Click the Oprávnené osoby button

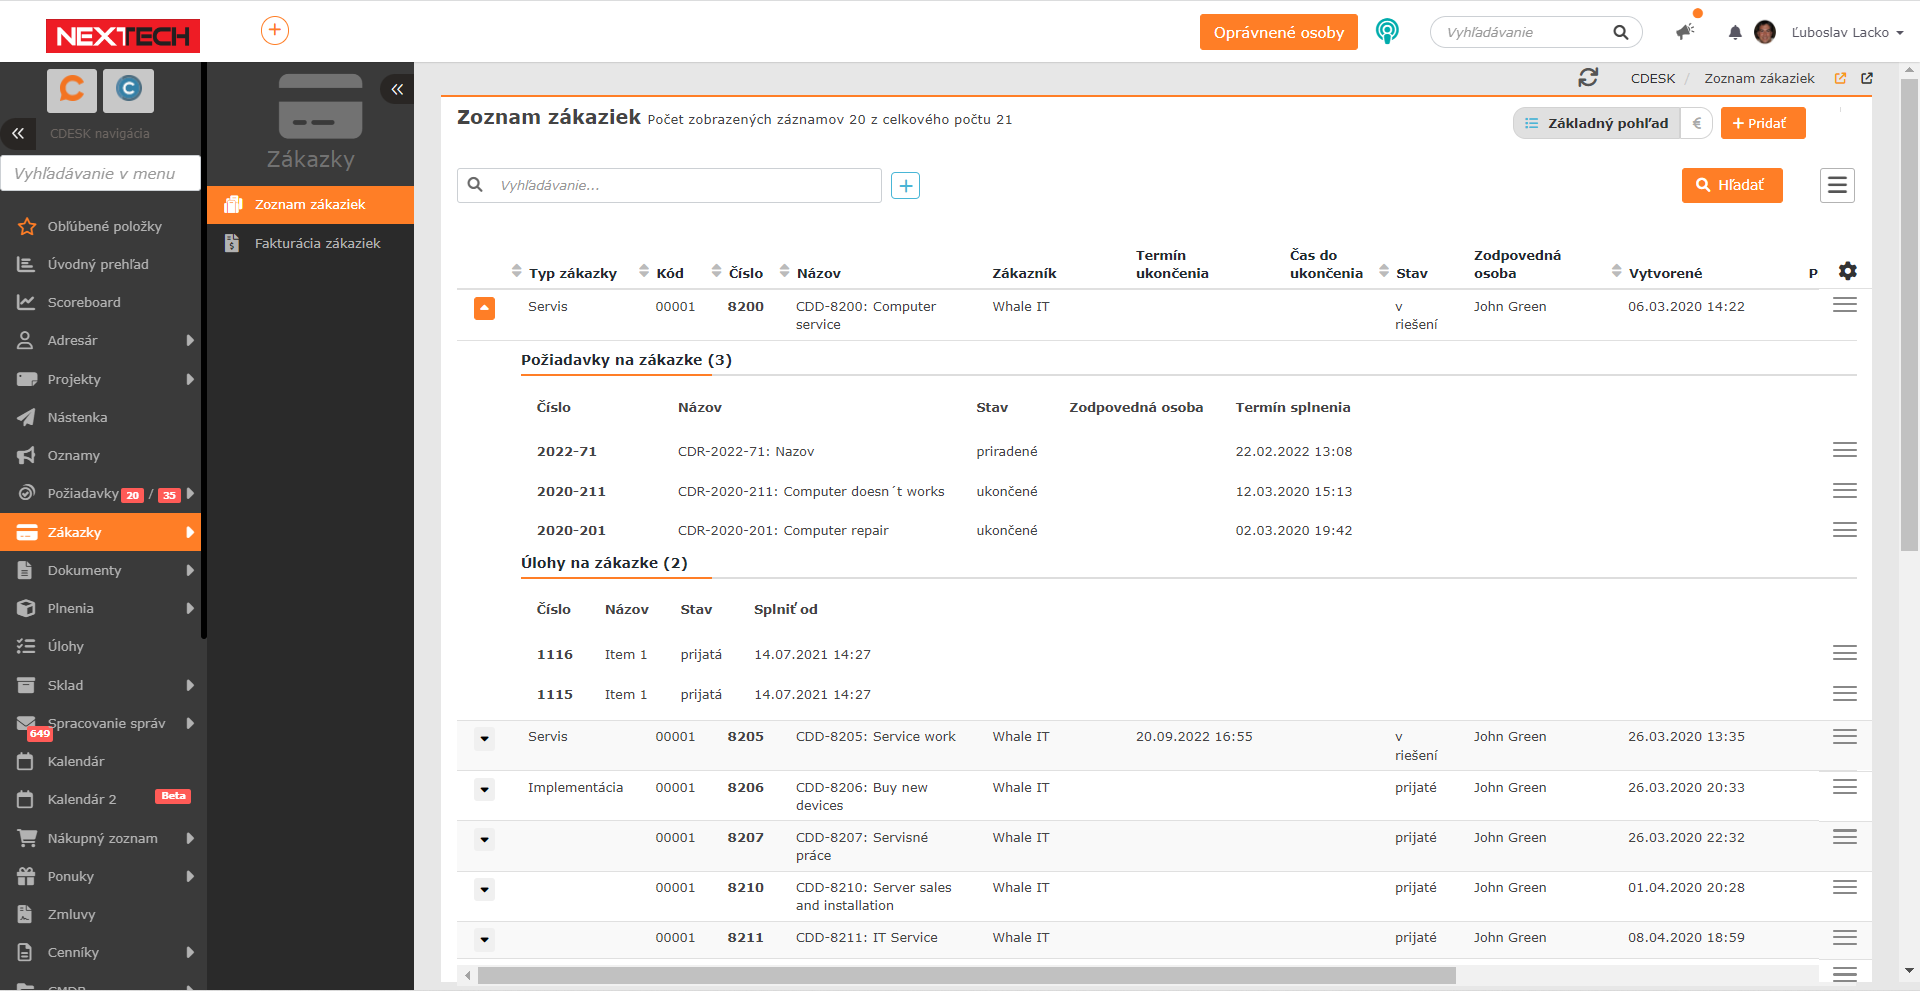click(1278, 32)
